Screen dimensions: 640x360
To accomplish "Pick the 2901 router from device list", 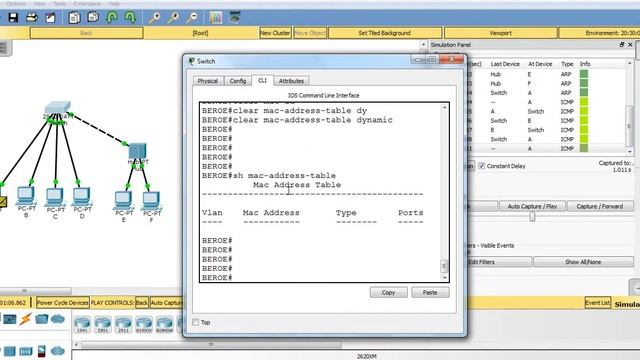I will [103, 324].
